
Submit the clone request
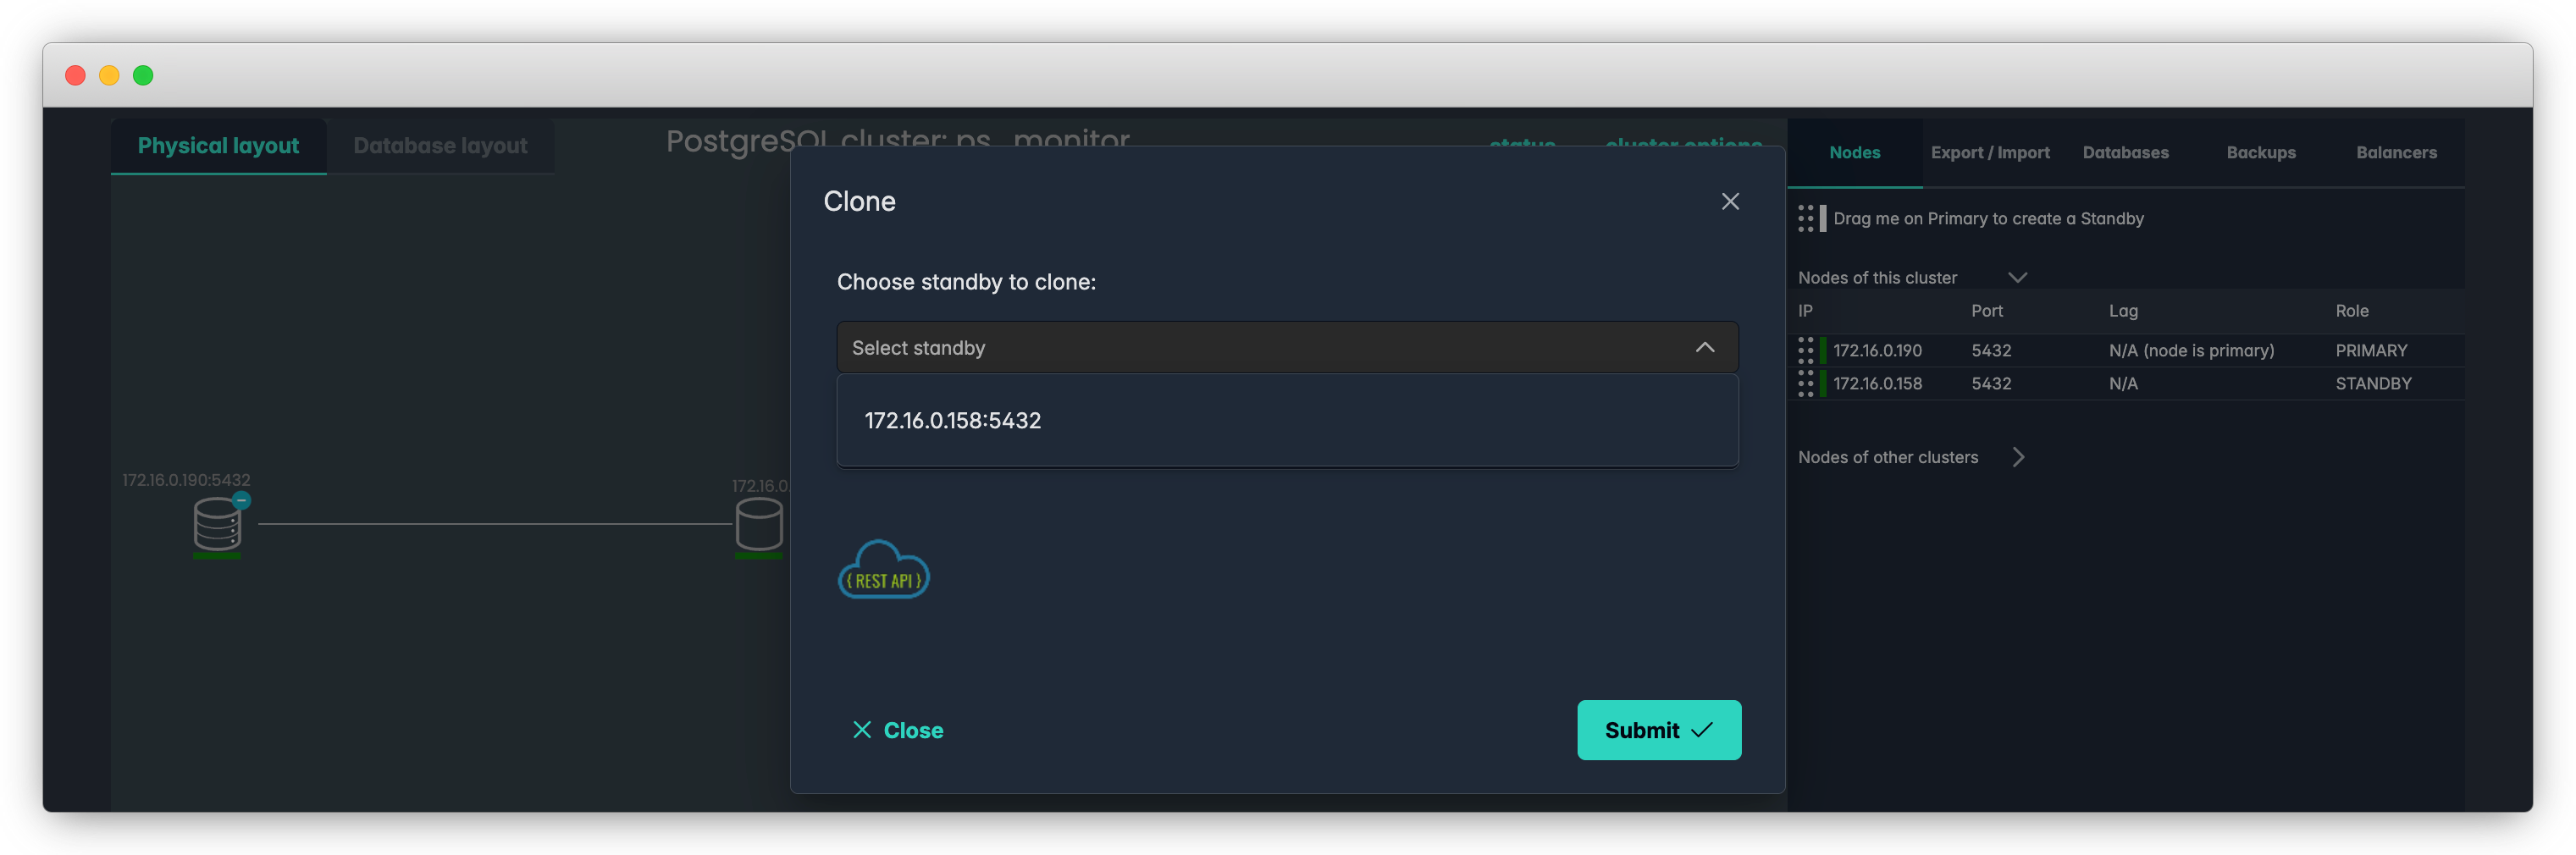[x=1659, y=730]
